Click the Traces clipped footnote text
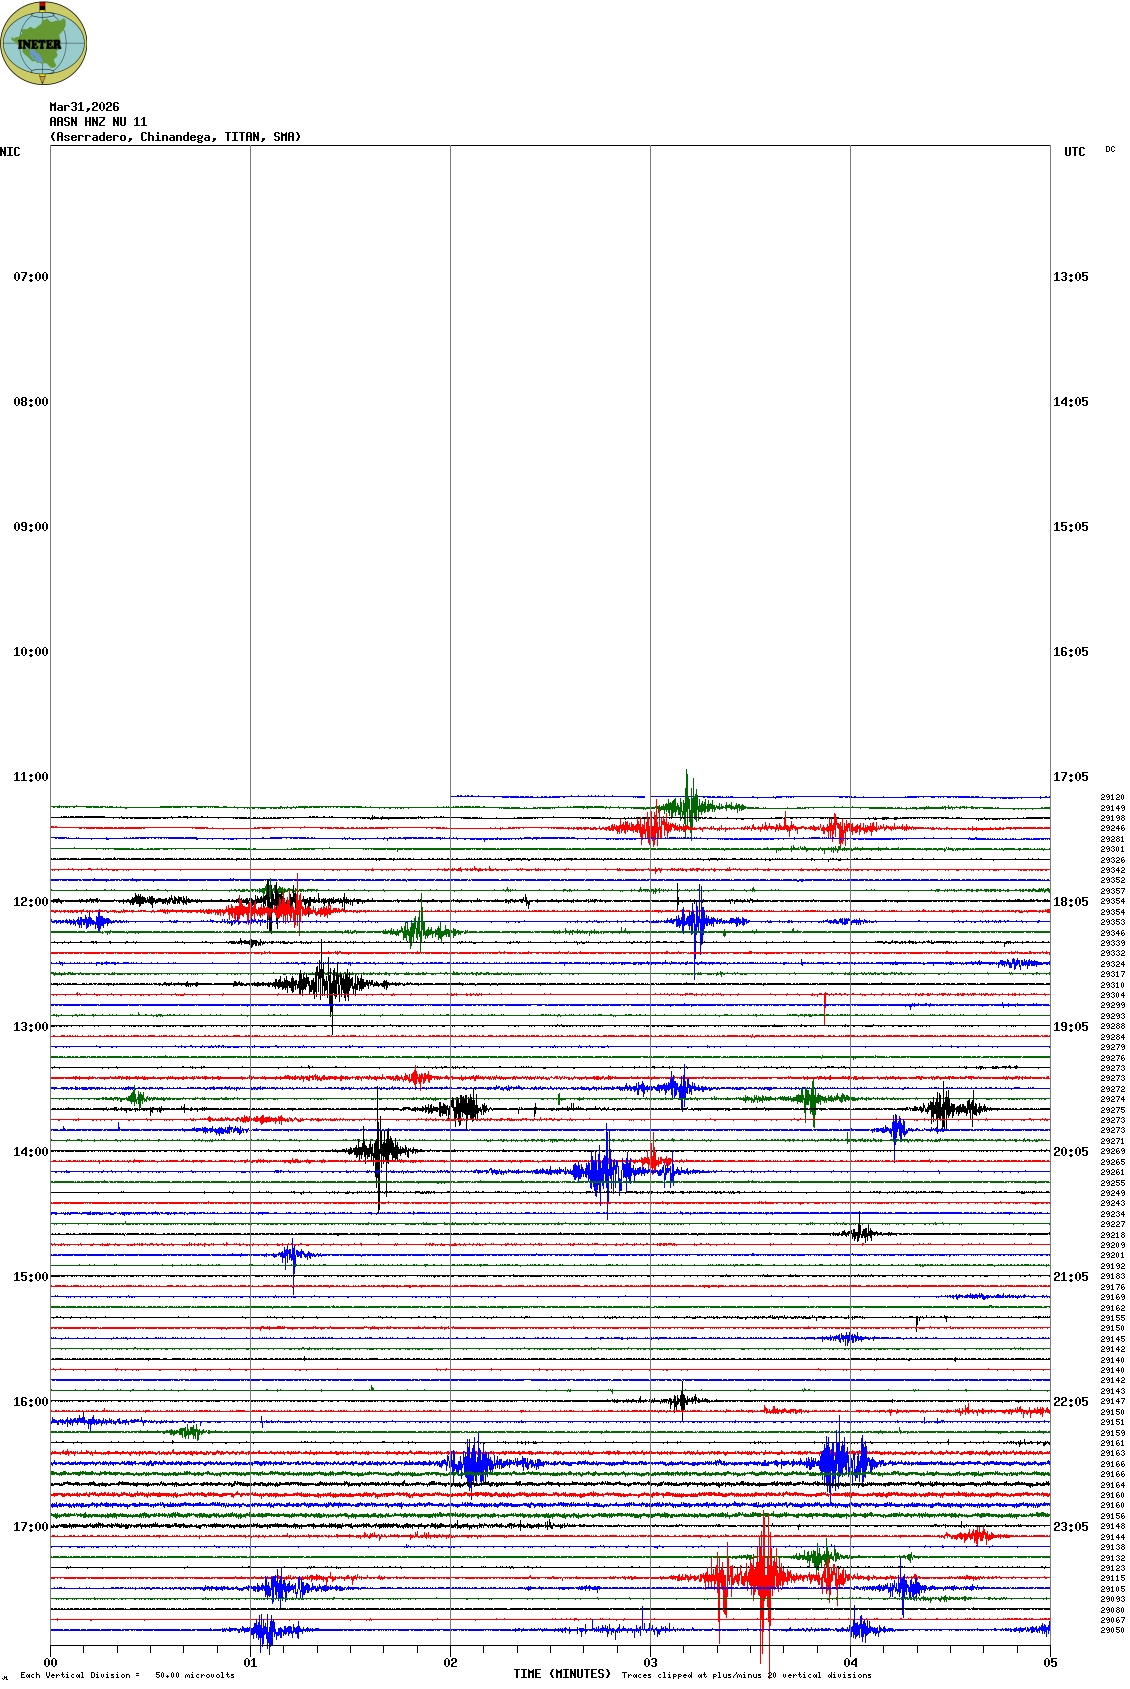The width and height of the screenshot is (1130, 1689). (x=746, y=1675)
